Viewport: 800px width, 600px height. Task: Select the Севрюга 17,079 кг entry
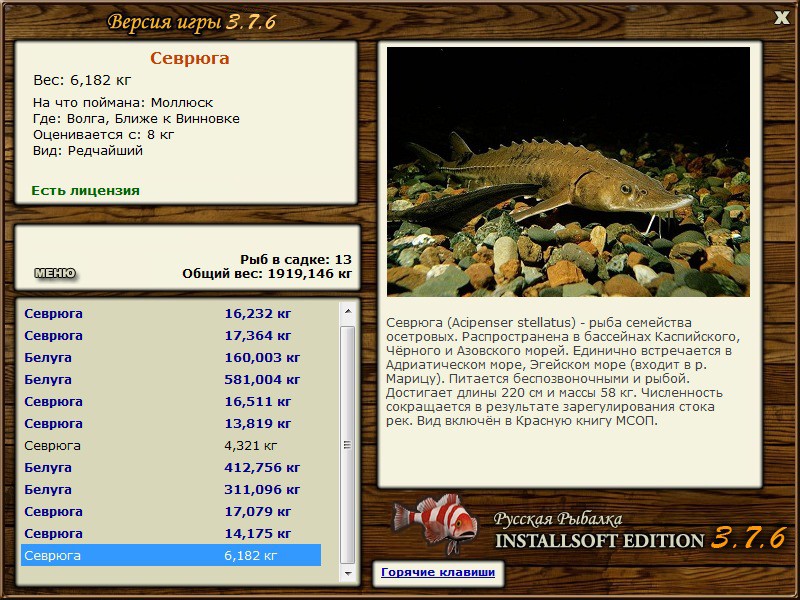point(171,511)
